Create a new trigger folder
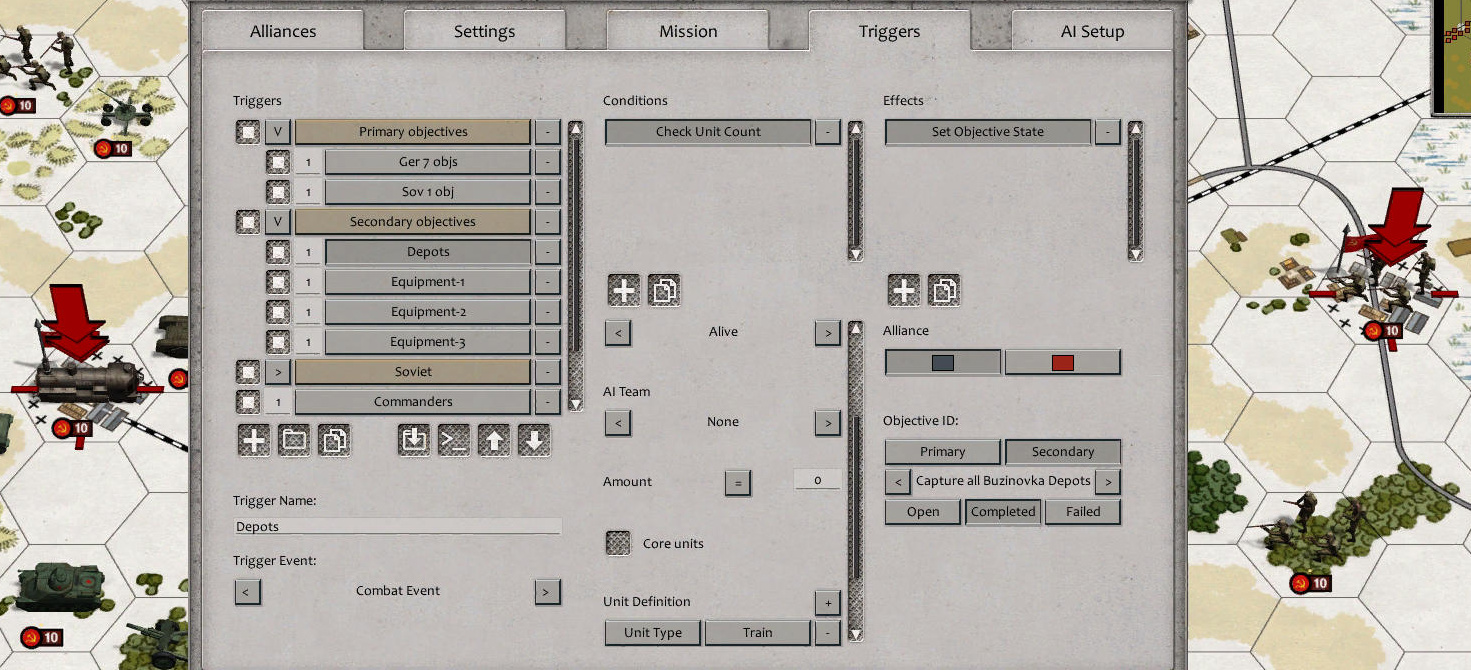This screenshot has height=670, width=1471. tap(294, 440)
